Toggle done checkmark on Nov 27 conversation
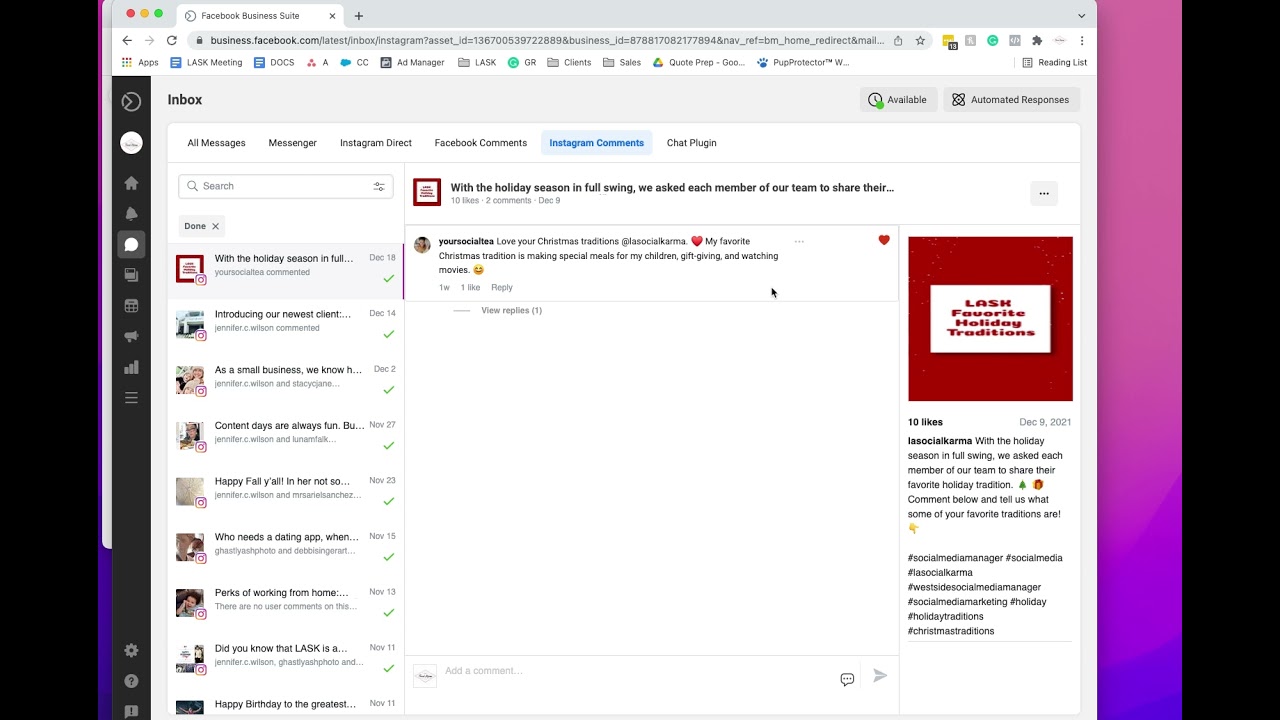 coord(389,446)
